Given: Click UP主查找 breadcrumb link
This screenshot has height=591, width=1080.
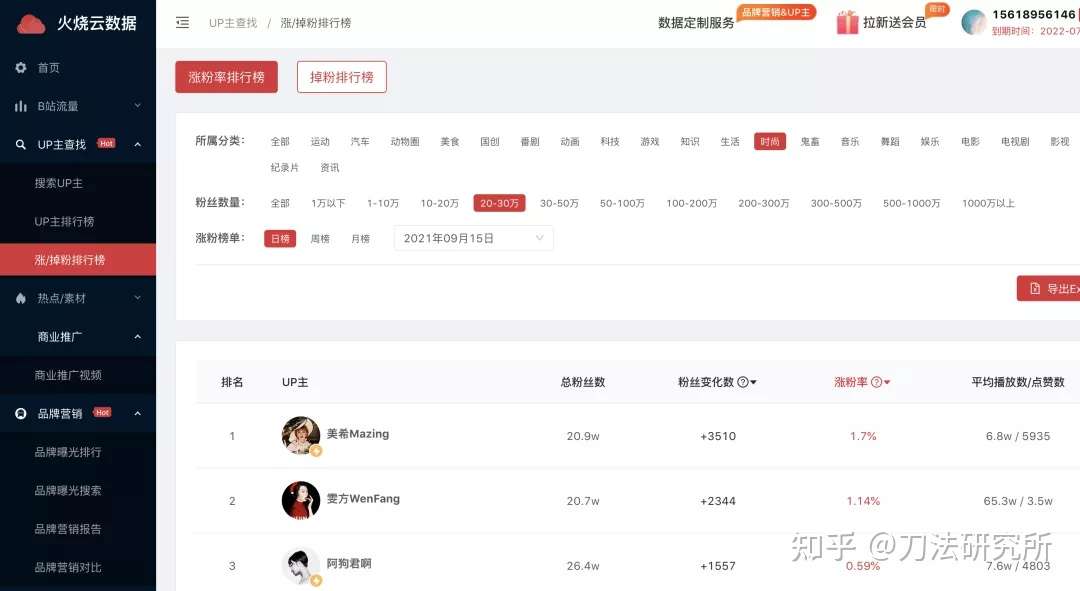Looking at the screenshot, I should point(233,23).
